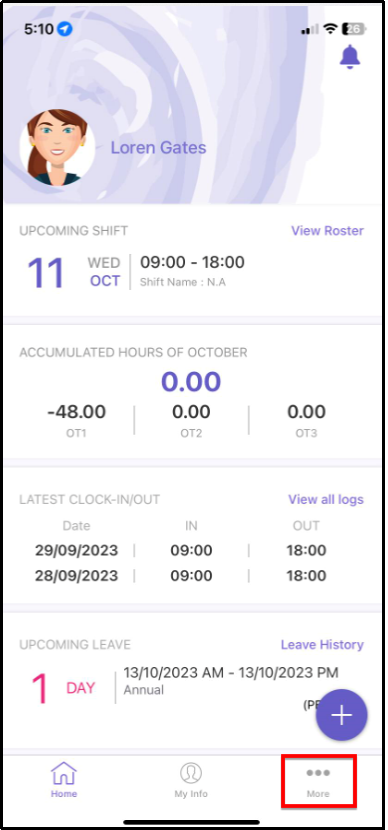388x830 pixels.
Task: Open the Home tab house icon
Action: click(x=64, y=773)
